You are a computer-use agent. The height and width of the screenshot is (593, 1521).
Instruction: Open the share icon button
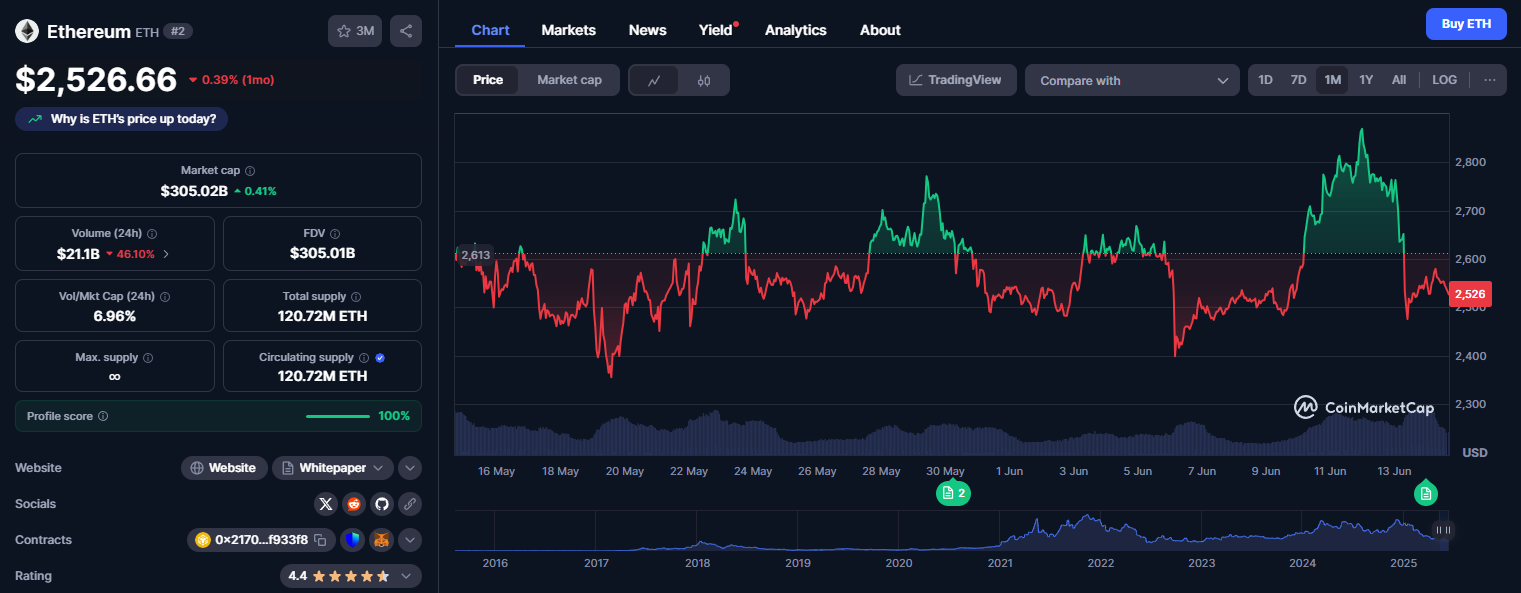point(406,31)
